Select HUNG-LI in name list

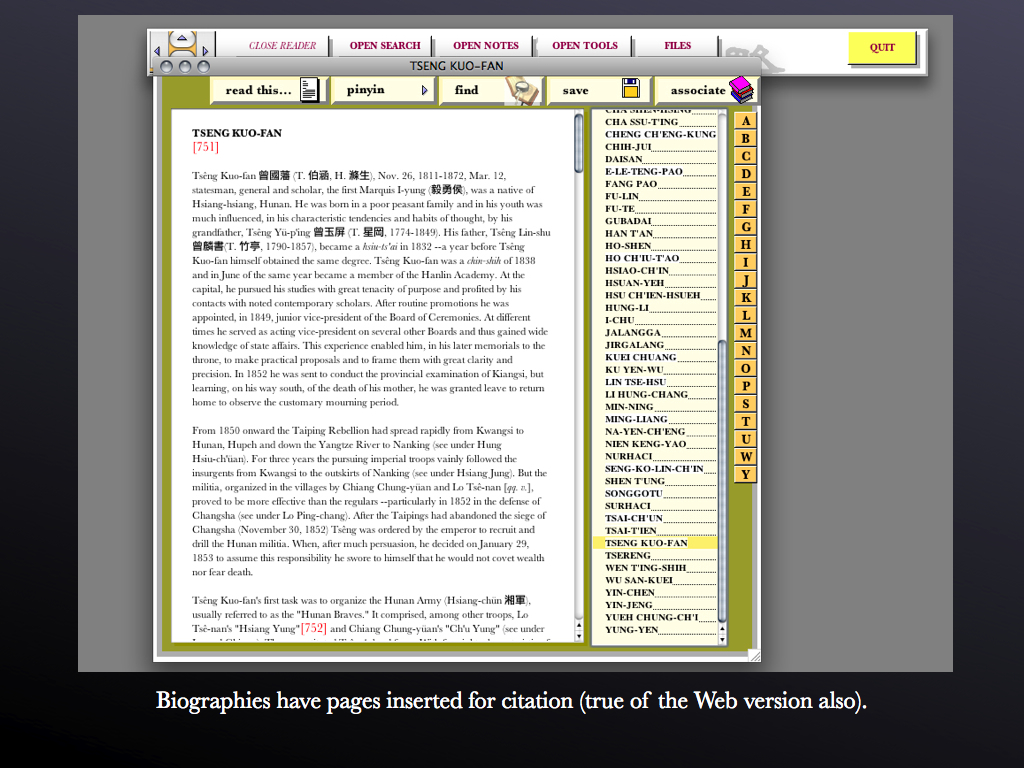tap(626, 308)
